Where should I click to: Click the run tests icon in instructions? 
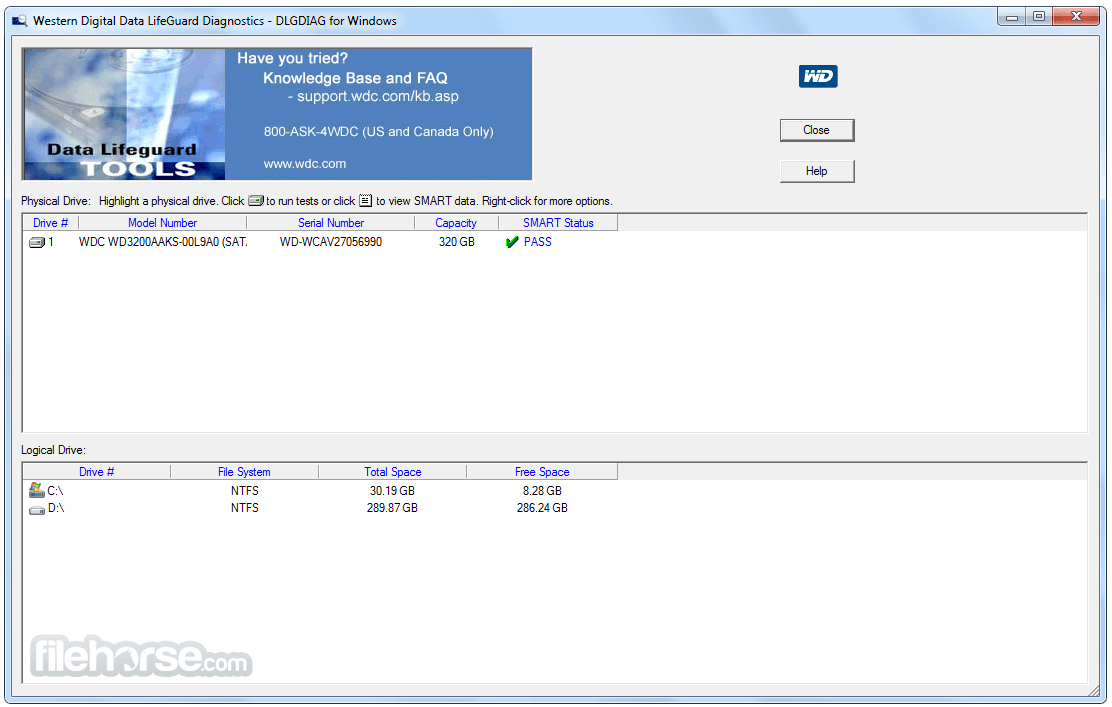click(x=255, y=201)
